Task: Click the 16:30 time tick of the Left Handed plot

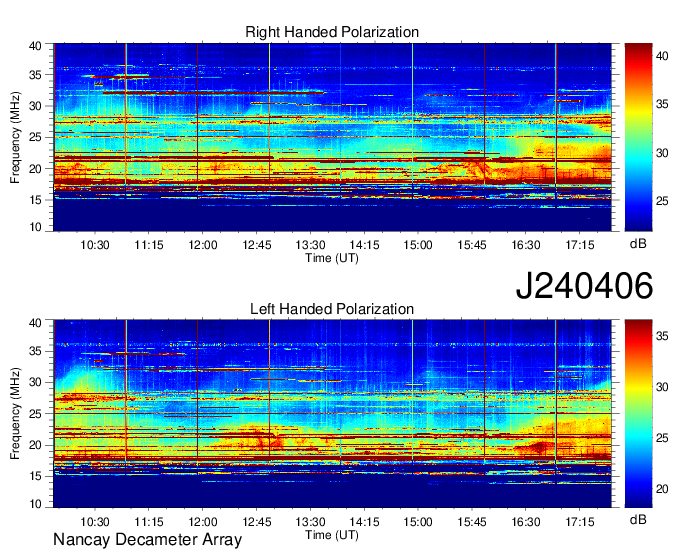Action: [x=526, y=522]
